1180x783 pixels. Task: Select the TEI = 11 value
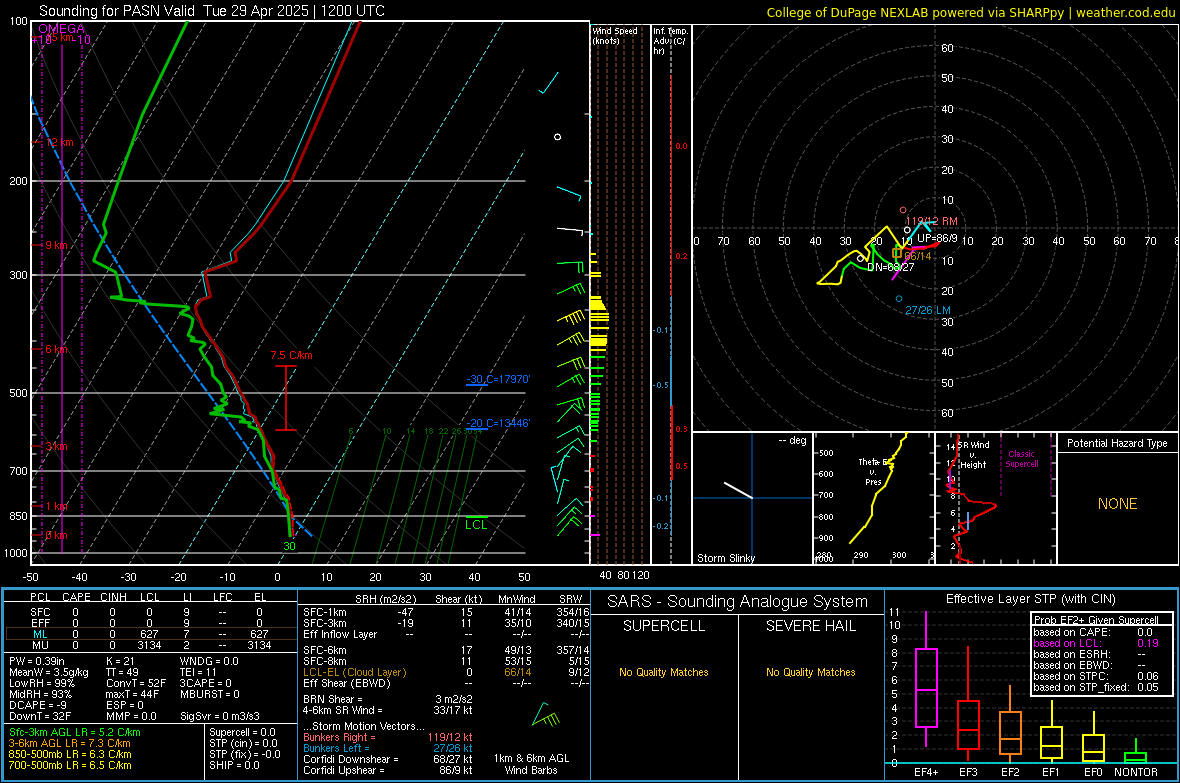[x=198, y=672]
